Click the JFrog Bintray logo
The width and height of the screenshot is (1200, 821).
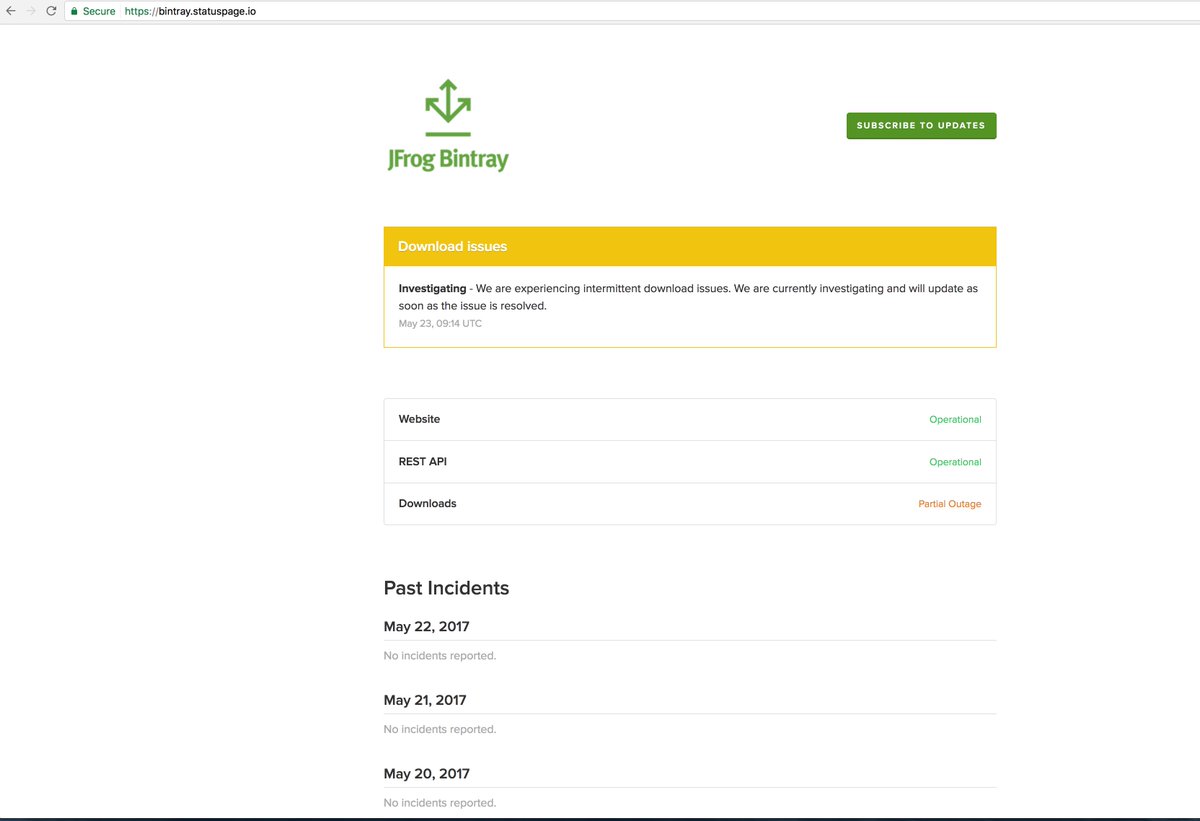tap(448, 125)
